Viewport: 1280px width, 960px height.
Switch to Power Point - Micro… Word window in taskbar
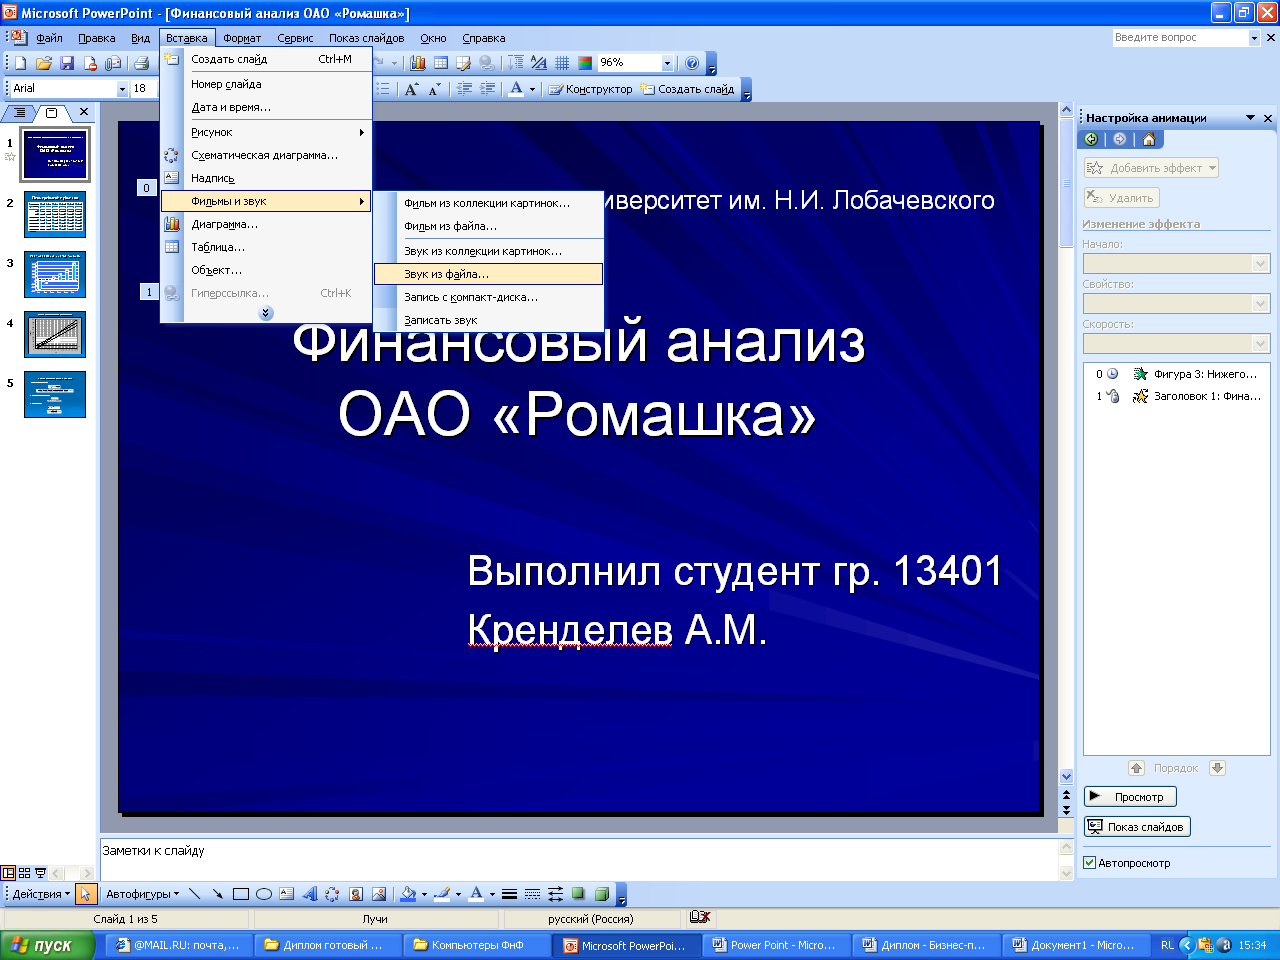(776, 945)
